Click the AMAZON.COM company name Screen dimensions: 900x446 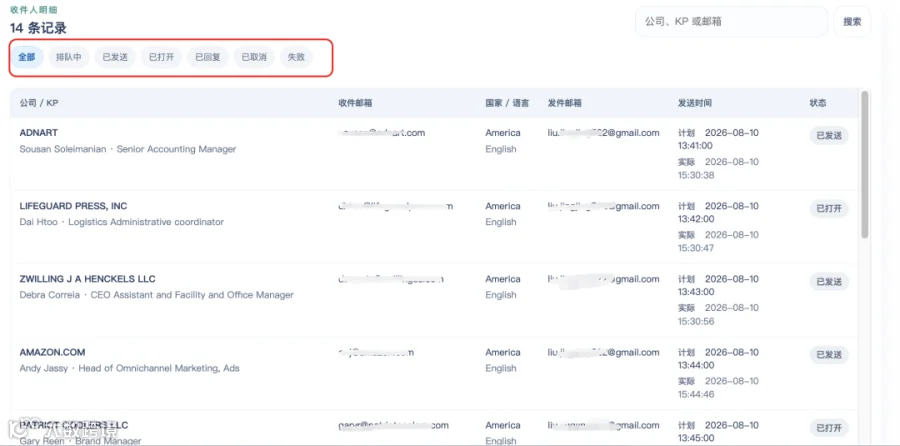(52, 352)
